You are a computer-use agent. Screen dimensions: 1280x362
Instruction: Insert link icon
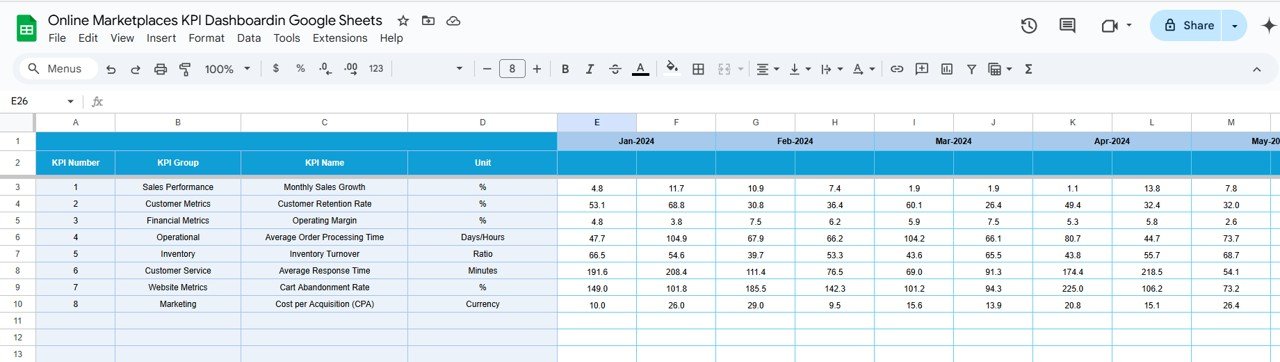(897, 69)
